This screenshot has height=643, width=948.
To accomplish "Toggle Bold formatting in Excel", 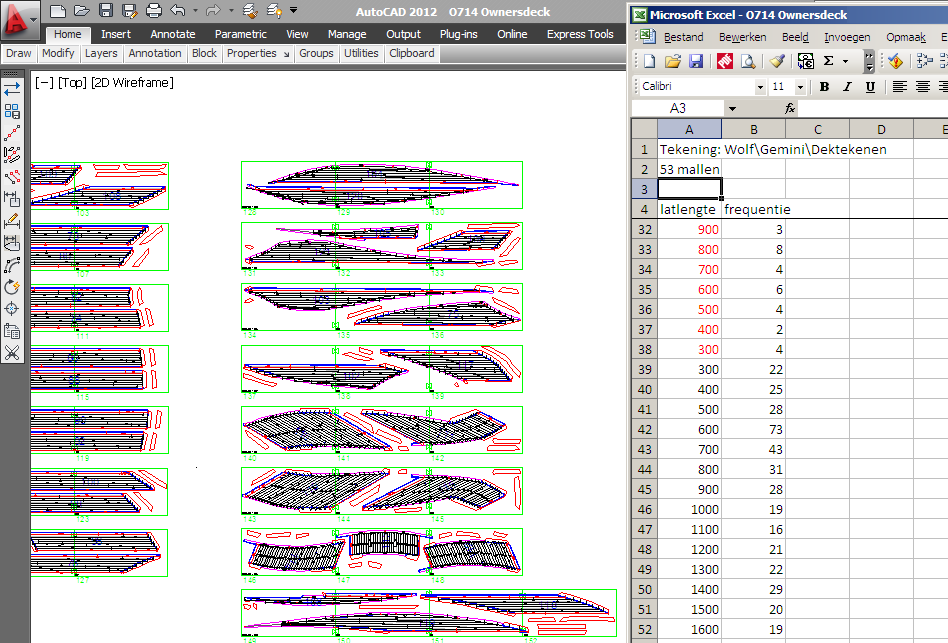I will coord(824,87).
